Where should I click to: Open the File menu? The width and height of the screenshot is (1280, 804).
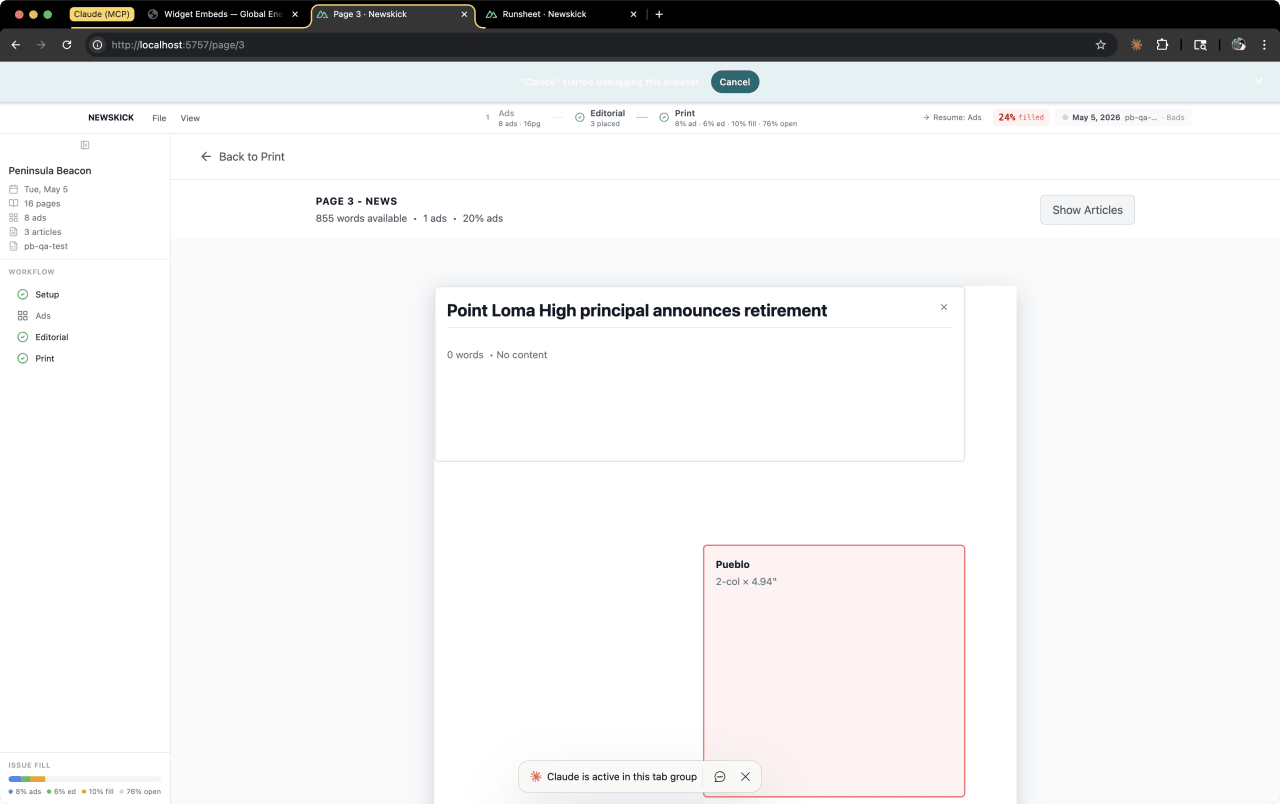tap(159, 118)
